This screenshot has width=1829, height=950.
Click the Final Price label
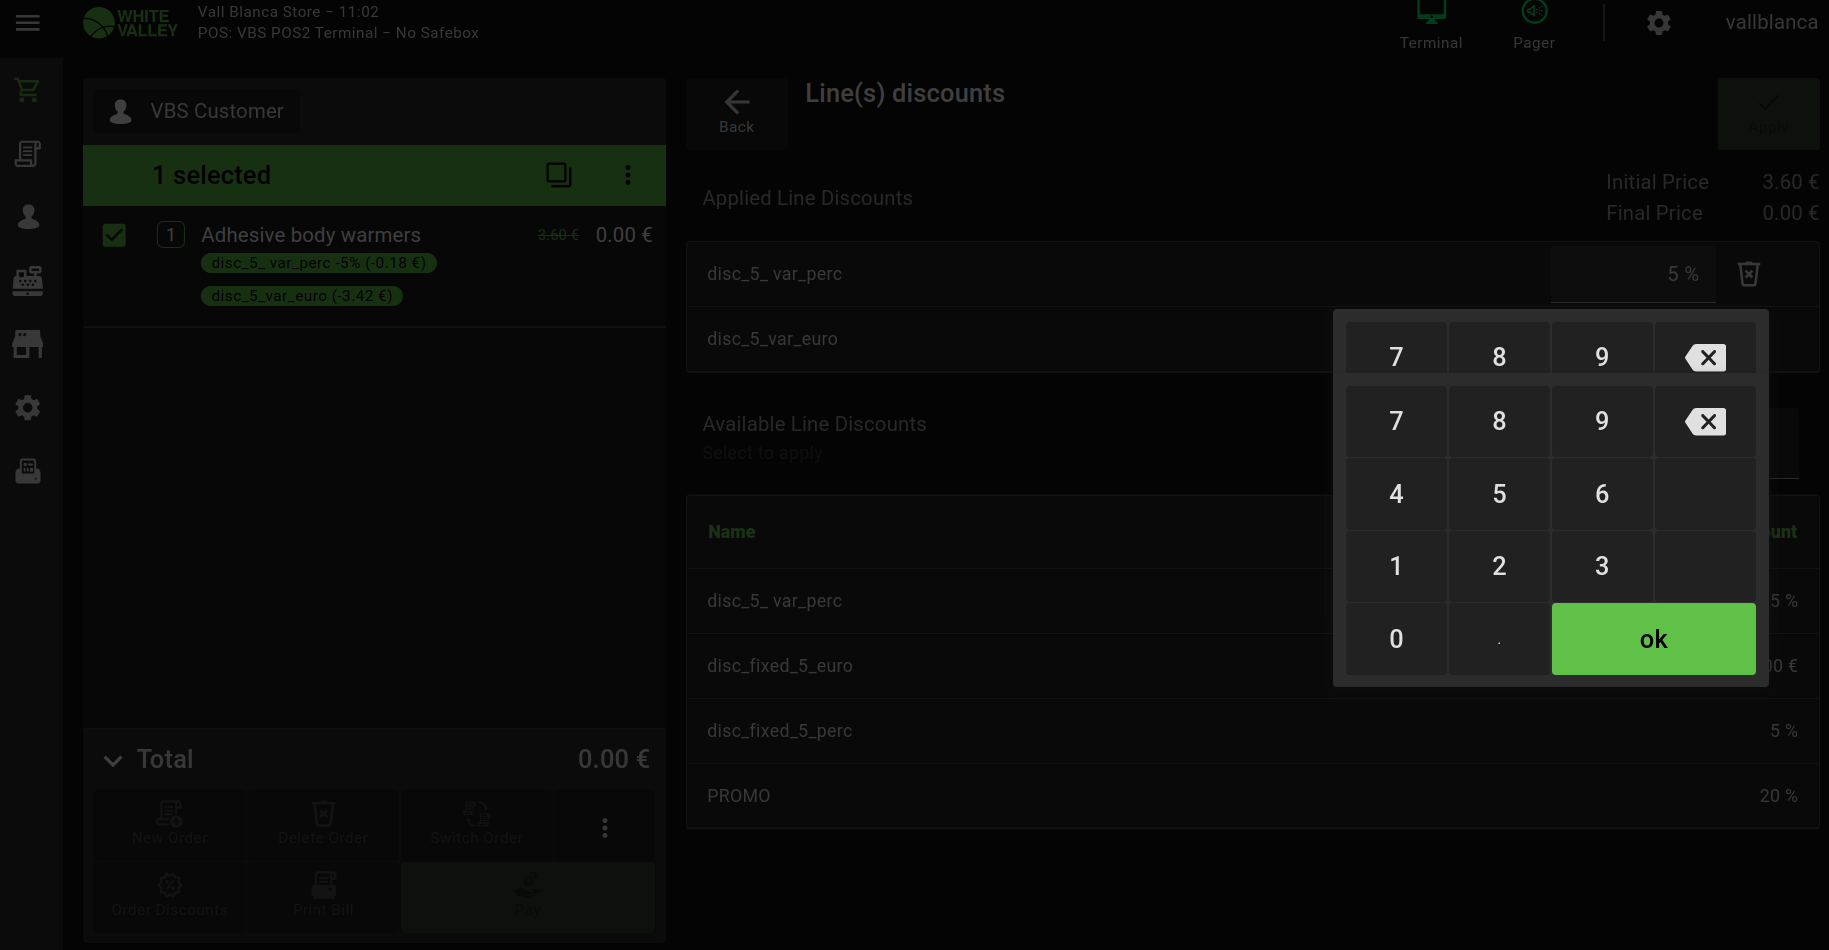click(1654, 213)
